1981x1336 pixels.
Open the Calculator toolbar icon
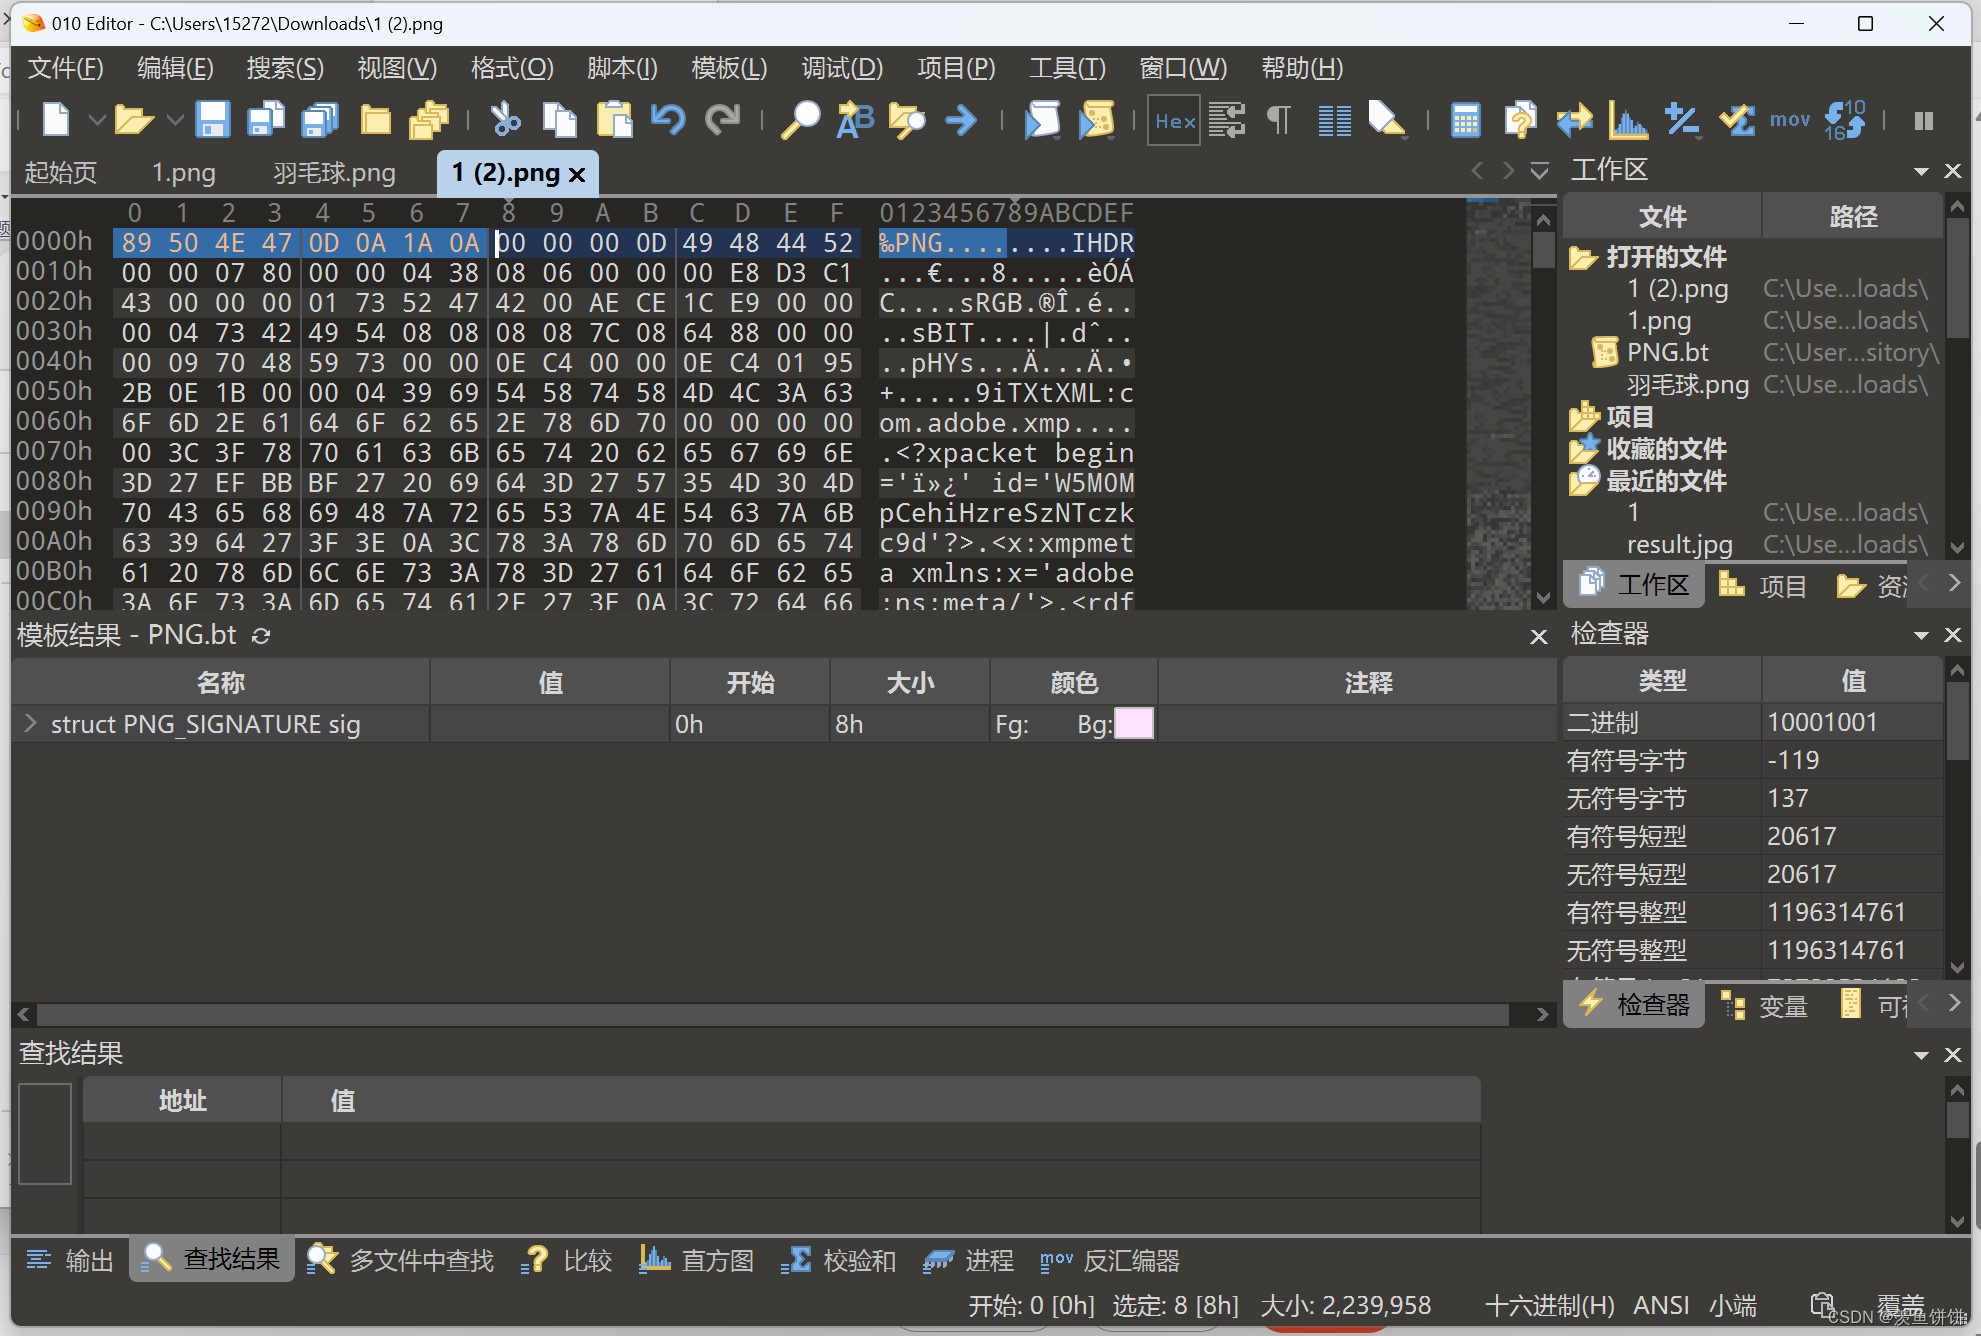[x=1465, y=121]
